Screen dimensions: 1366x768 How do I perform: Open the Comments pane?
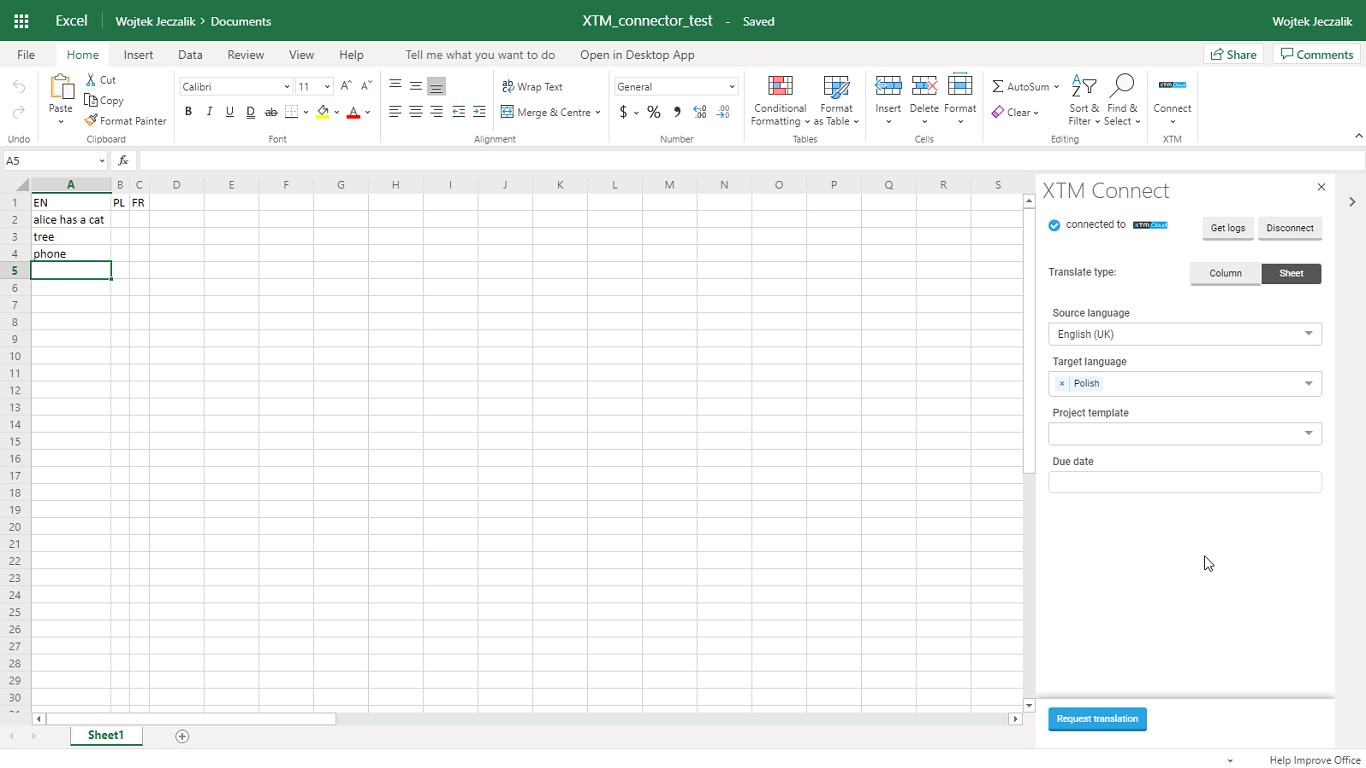pos(1317,55)
